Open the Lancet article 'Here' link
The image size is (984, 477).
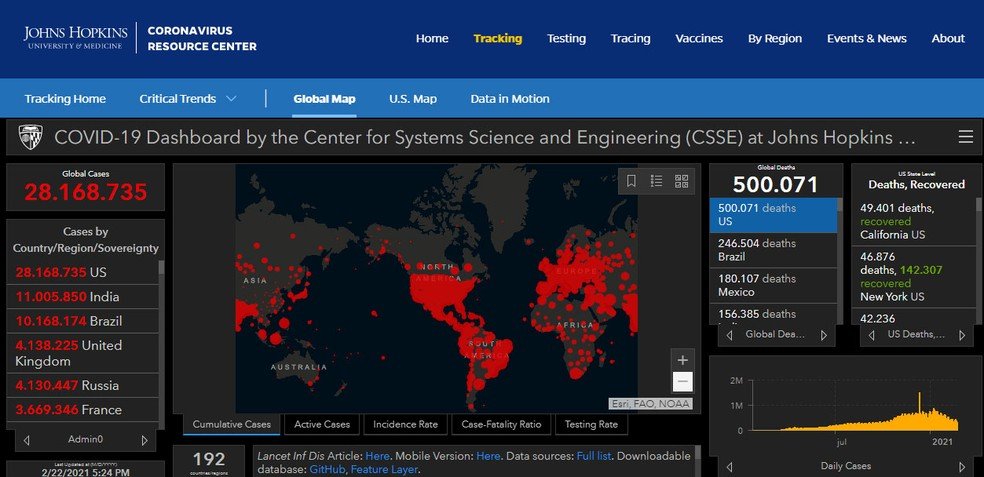[x=377, y=456]
